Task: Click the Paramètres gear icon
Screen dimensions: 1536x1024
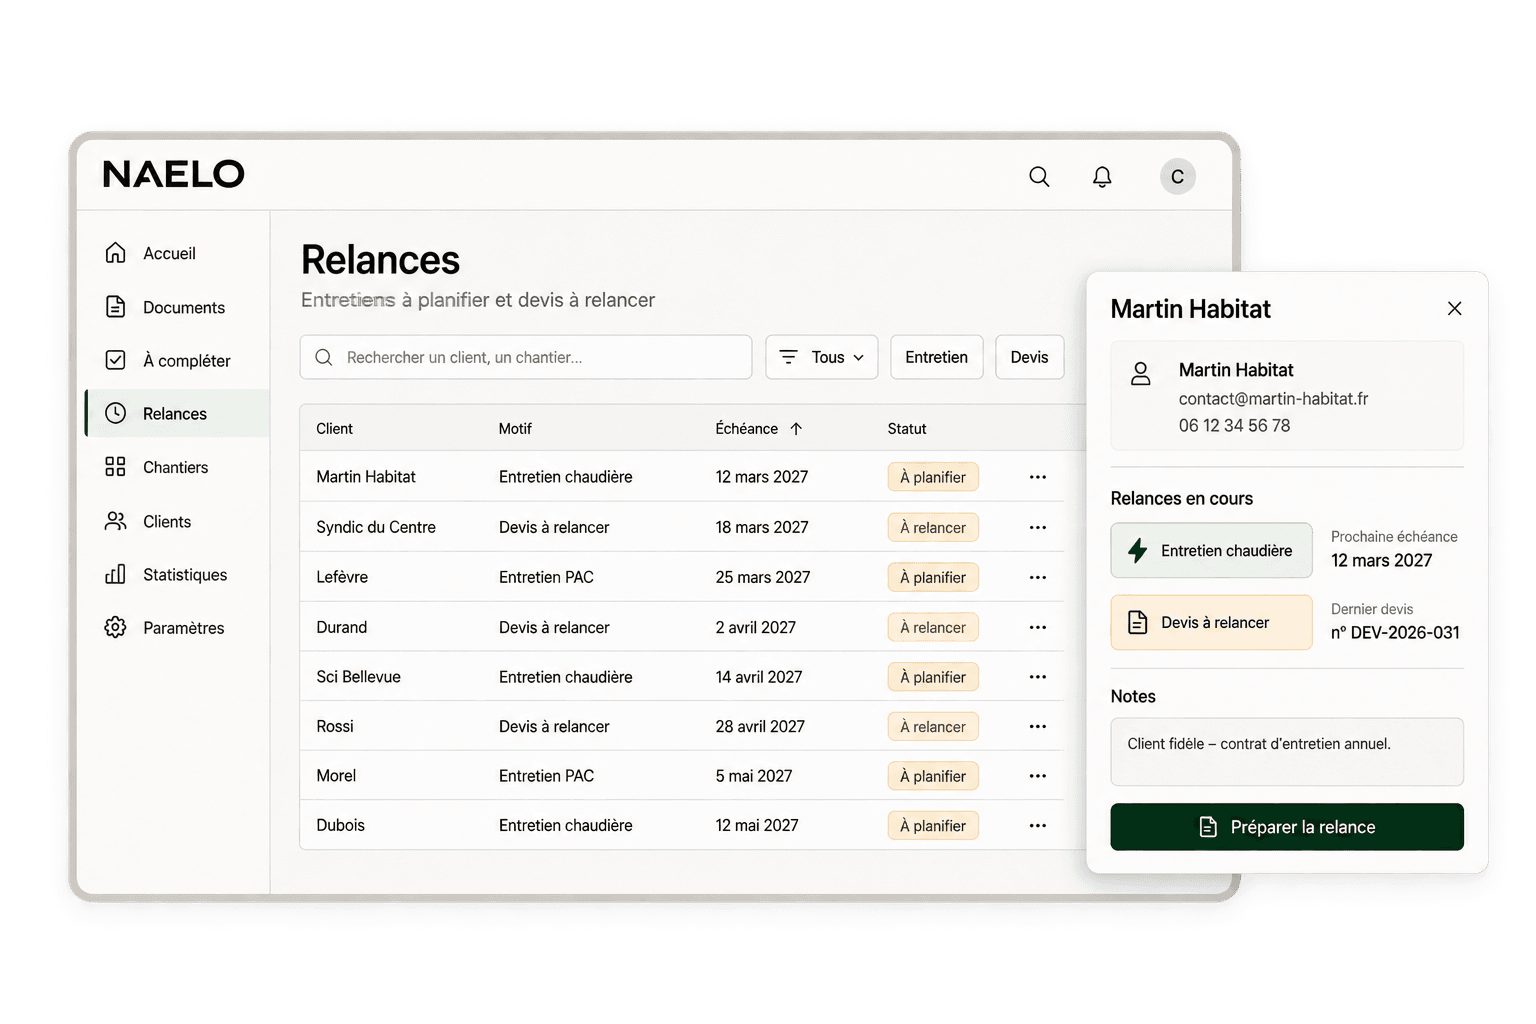Action: coord(116,627)
